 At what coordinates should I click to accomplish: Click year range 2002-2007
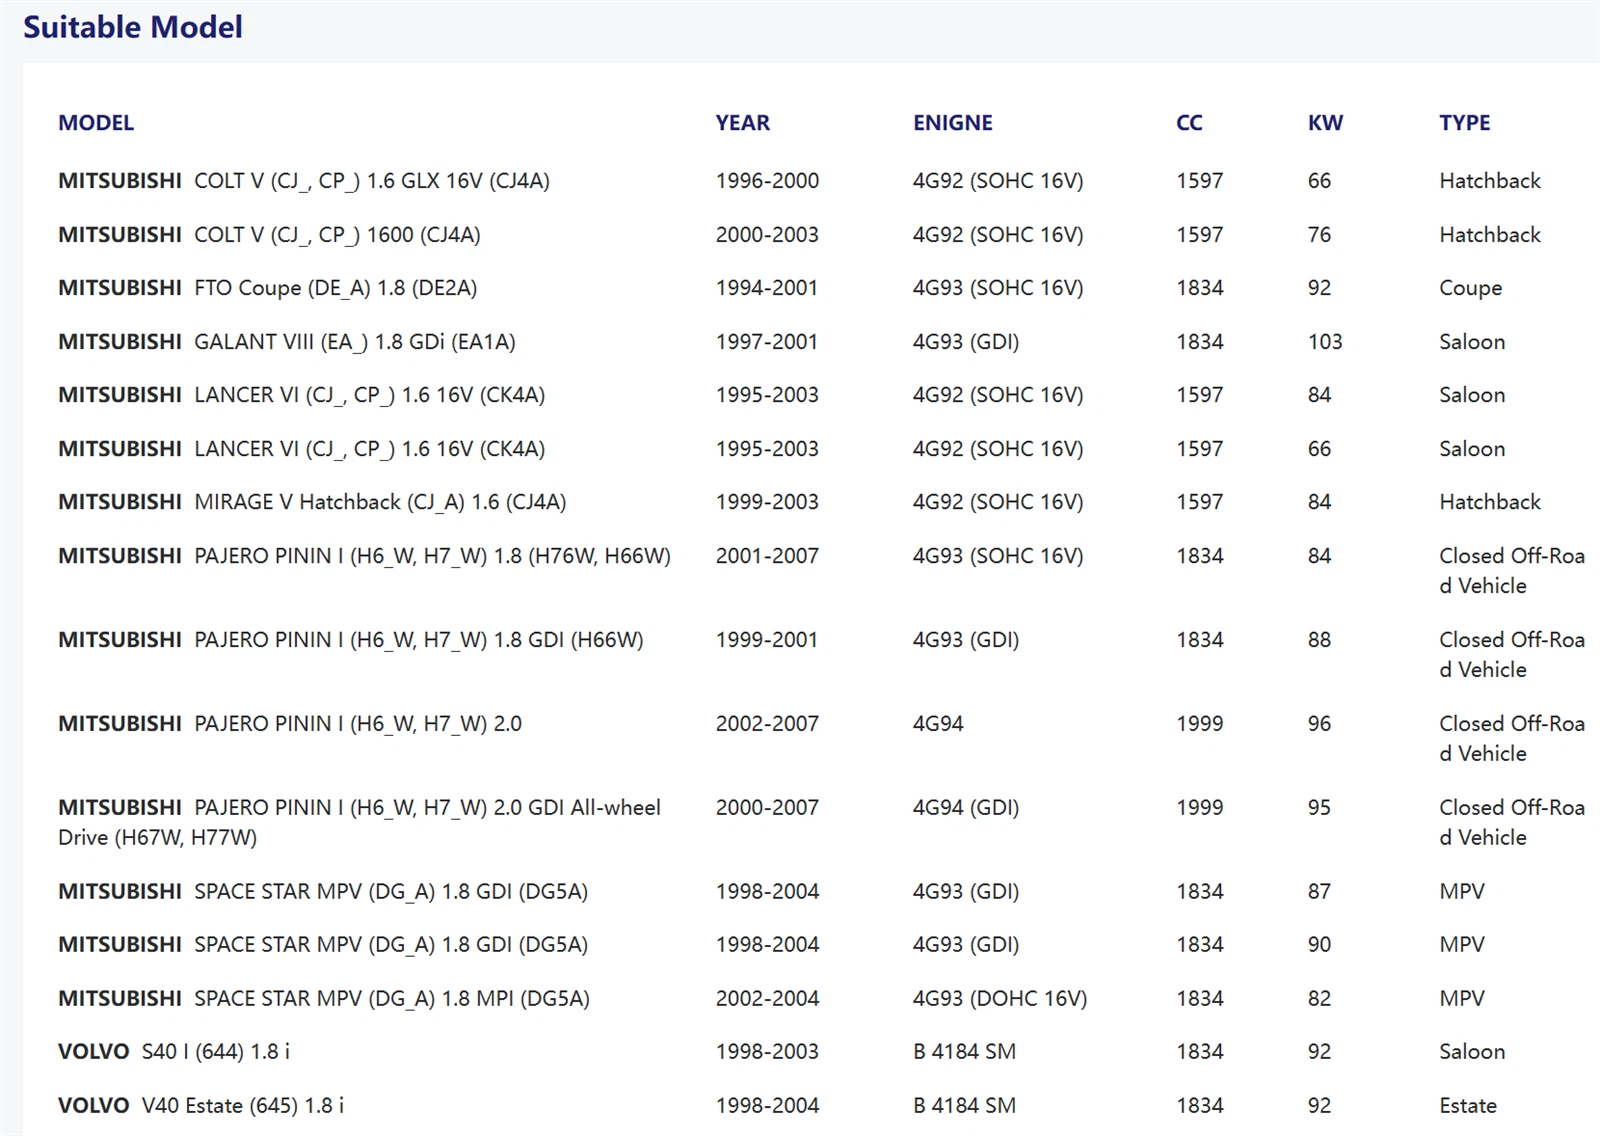click(767, 724)
